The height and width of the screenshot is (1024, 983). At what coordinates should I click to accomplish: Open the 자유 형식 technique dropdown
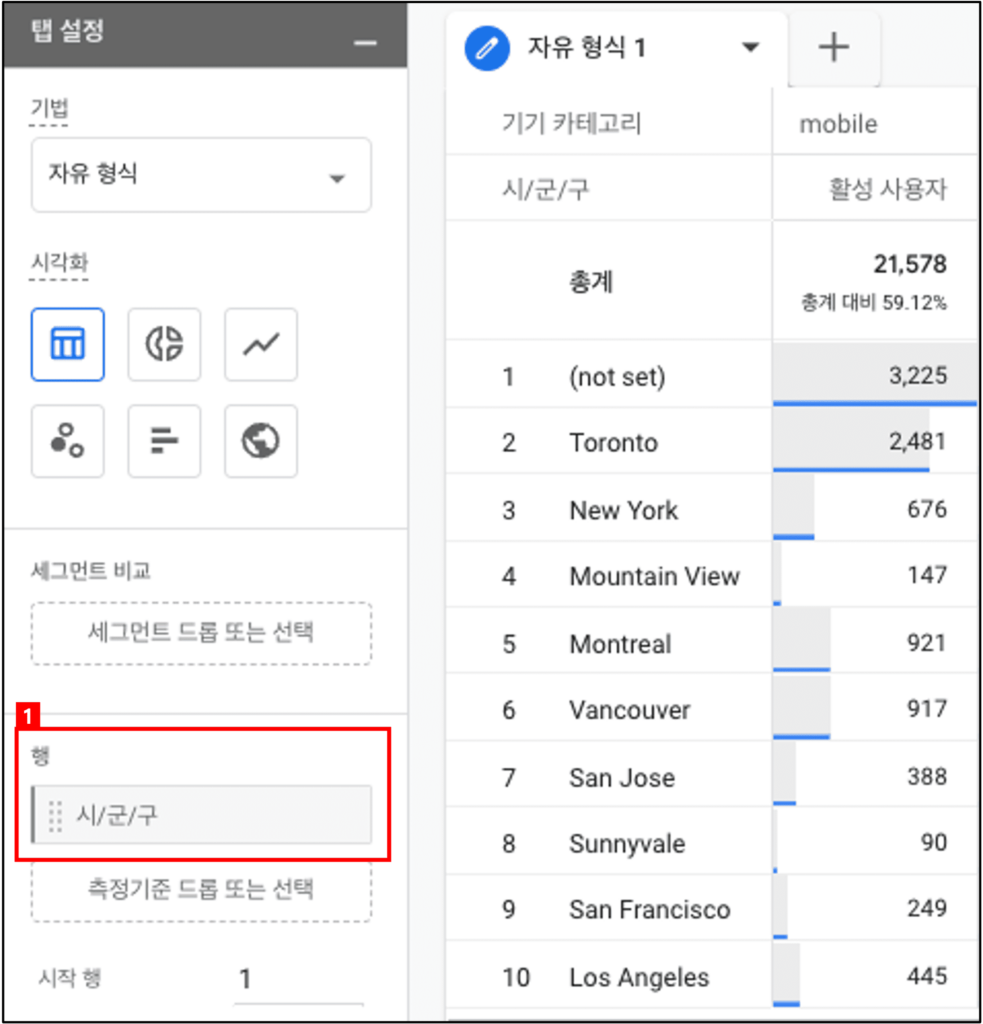[201, 175]
